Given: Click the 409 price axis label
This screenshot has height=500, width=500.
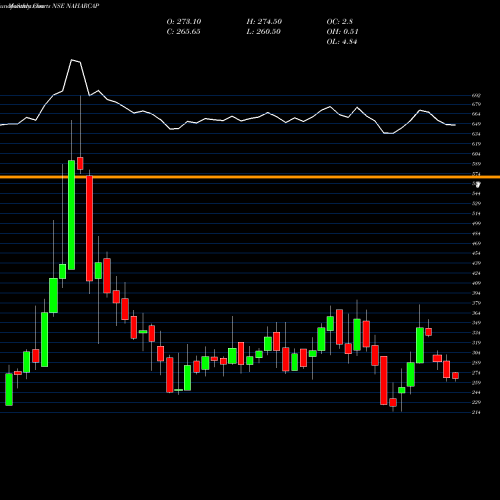Looking at the screenshot, I should [x=476, y=283].
